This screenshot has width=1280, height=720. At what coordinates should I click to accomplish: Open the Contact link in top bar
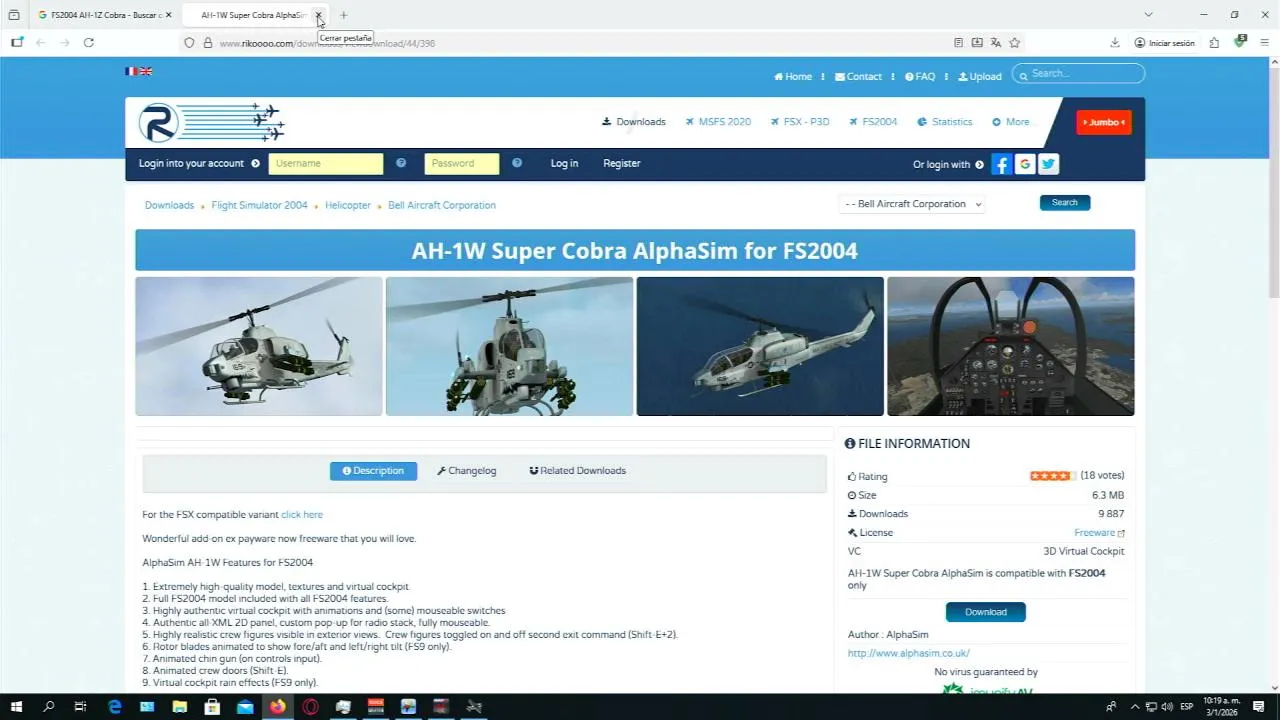click(x=859, y=76)
